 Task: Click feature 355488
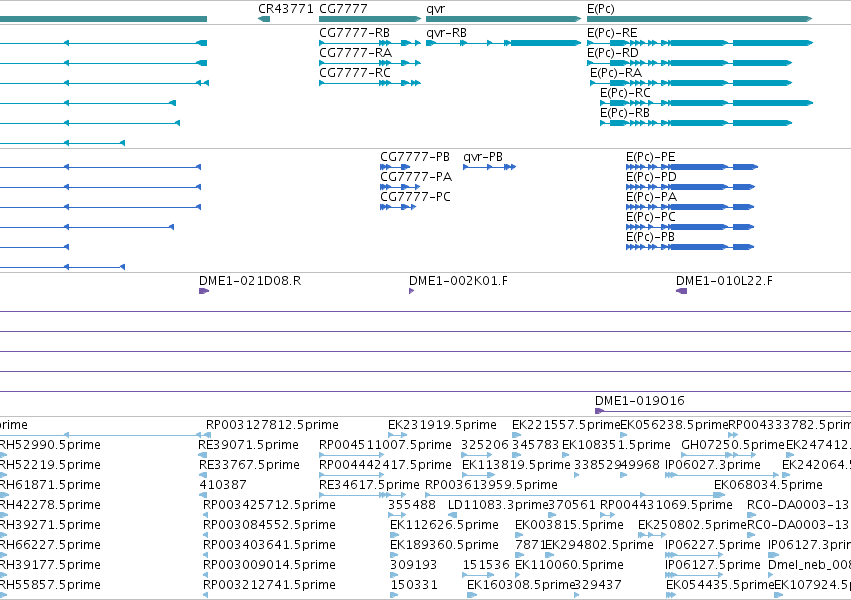(x=412, y=505)
